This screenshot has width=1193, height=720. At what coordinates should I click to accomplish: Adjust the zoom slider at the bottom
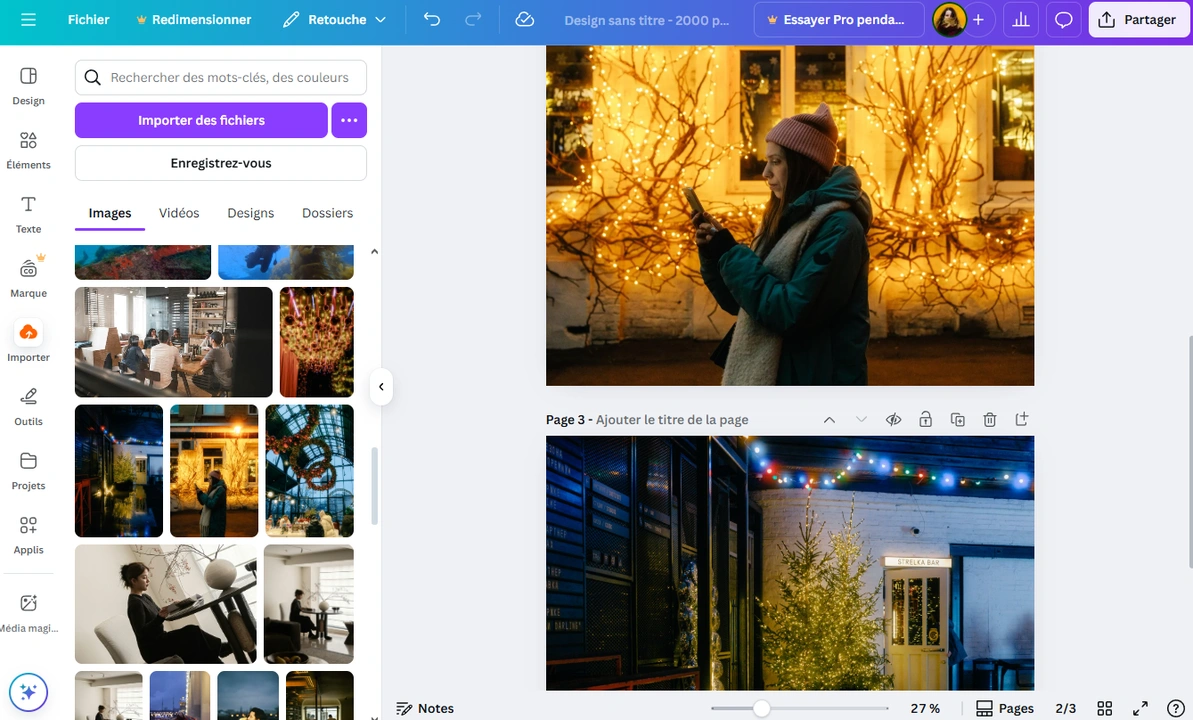tap(762, 708)
